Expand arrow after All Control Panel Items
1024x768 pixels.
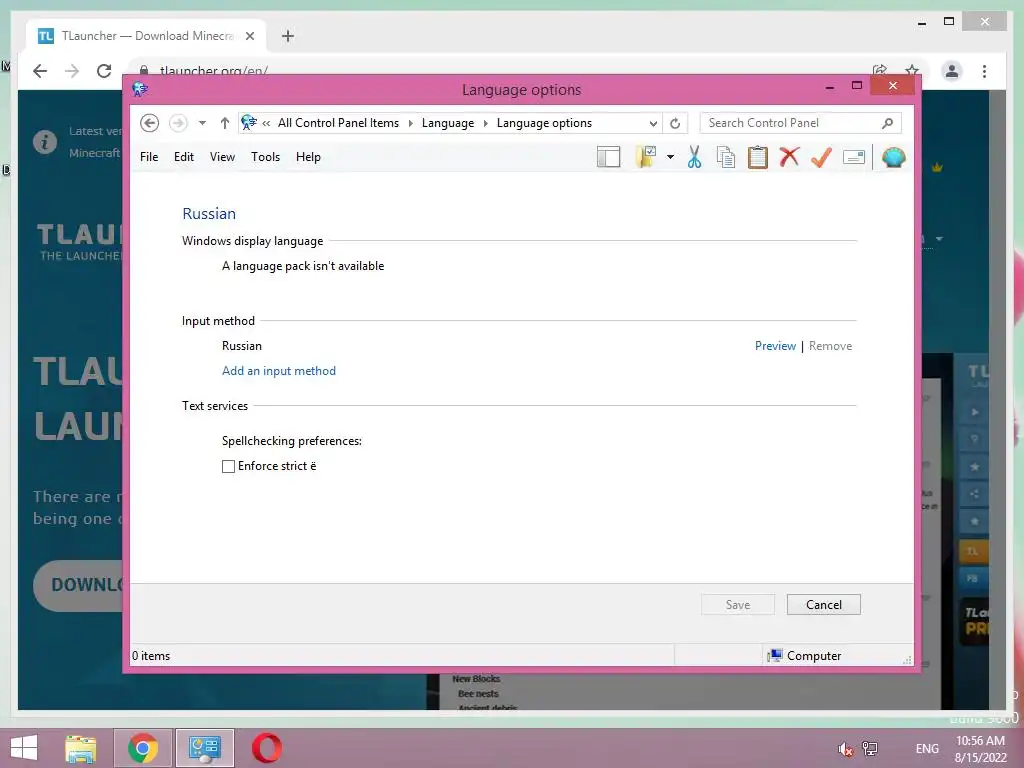(x=411, y=123)
